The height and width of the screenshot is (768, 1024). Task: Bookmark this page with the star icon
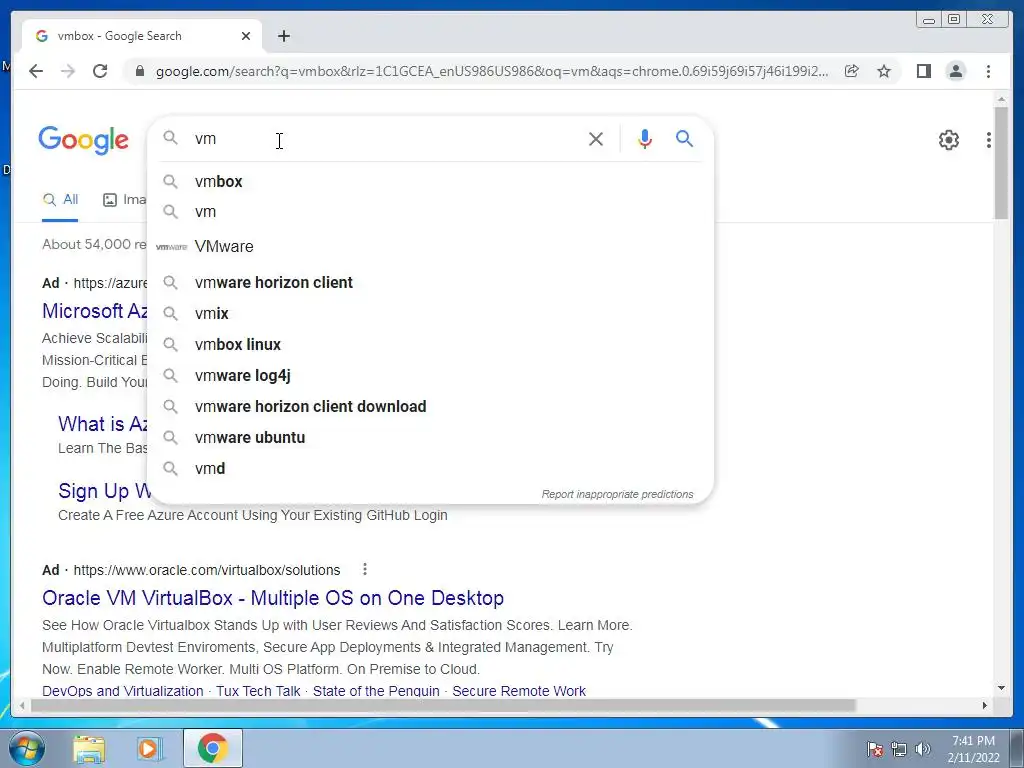click(x=884, y=71)
